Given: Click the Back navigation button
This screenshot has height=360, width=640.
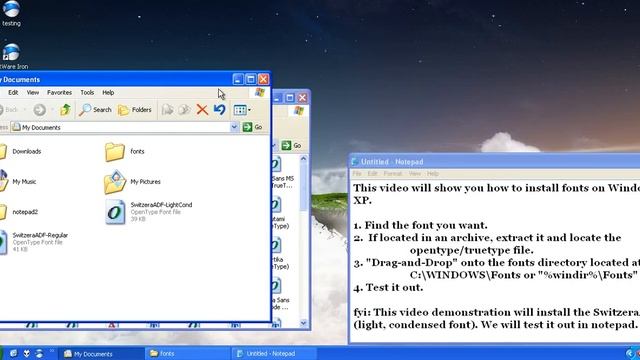Looking at the screenshot, I should tap(9, 109).
